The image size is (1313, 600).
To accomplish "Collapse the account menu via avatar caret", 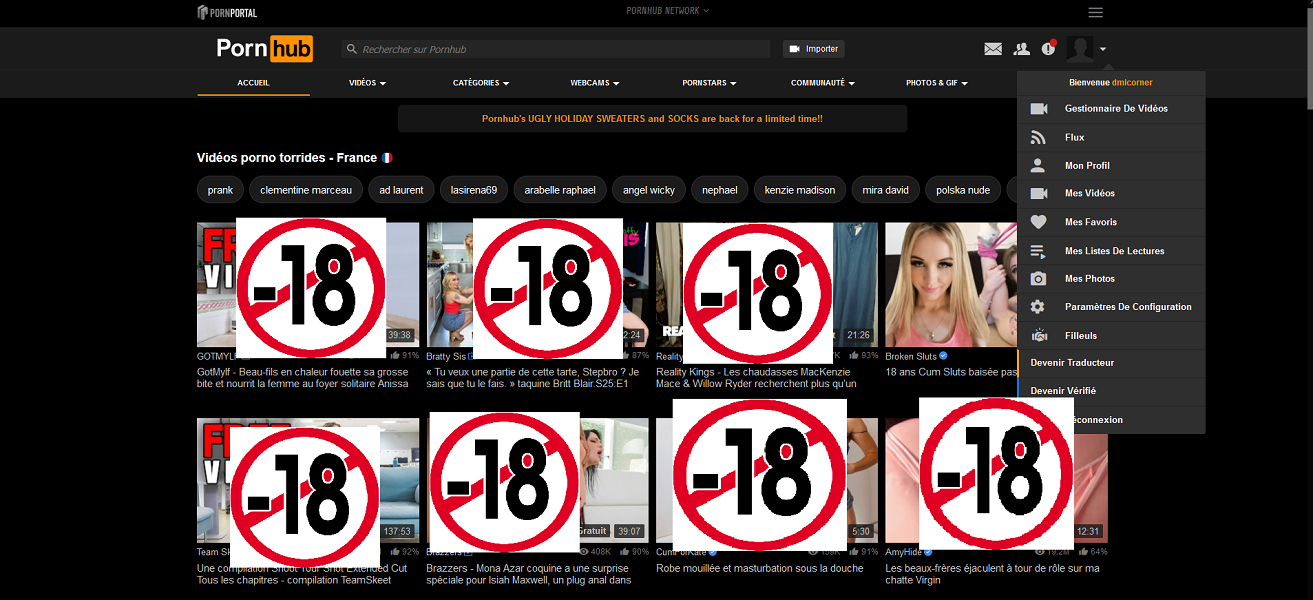I will (1102, 49).
